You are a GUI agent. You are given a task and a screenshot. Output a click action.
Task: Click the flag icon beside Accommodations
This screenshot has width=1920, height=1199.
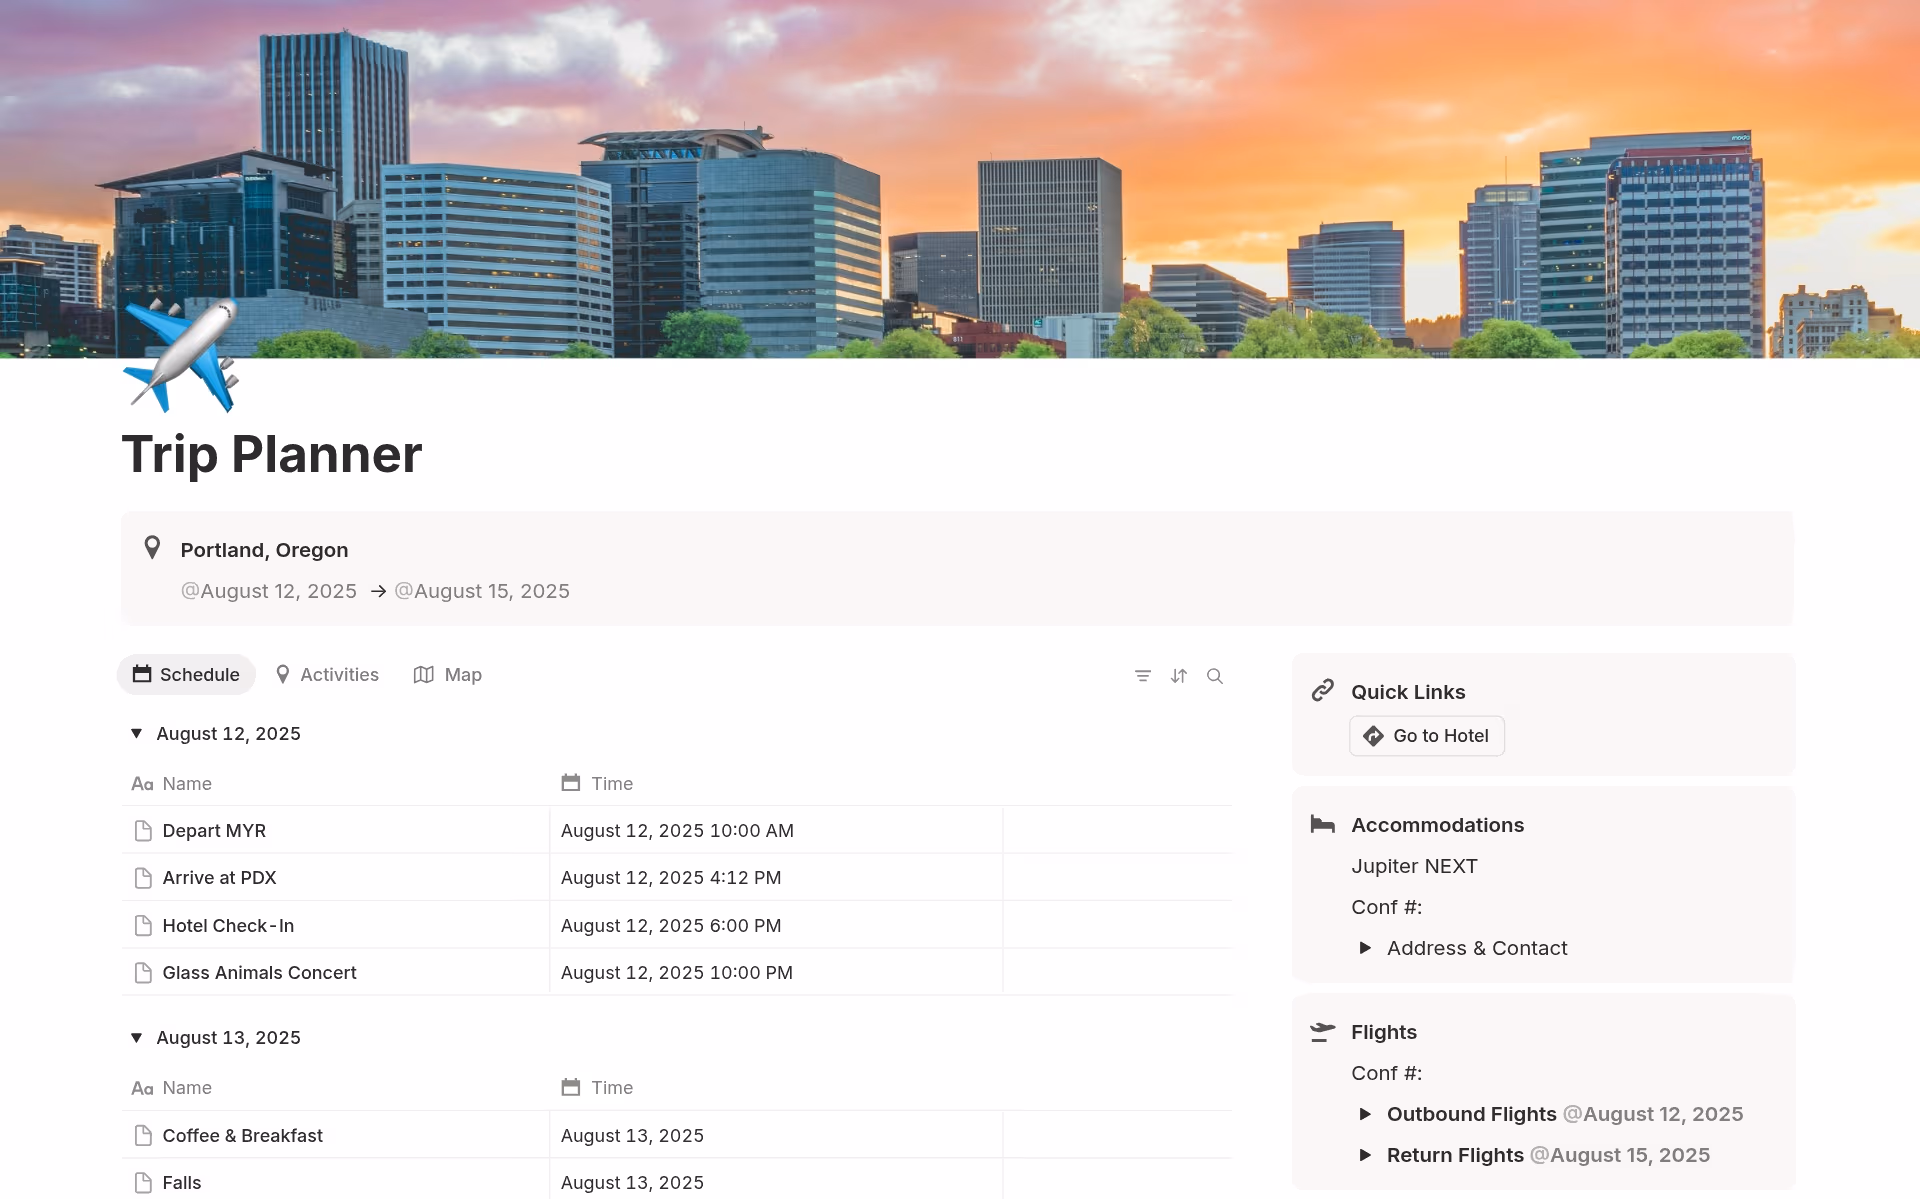pos(1323,824)
